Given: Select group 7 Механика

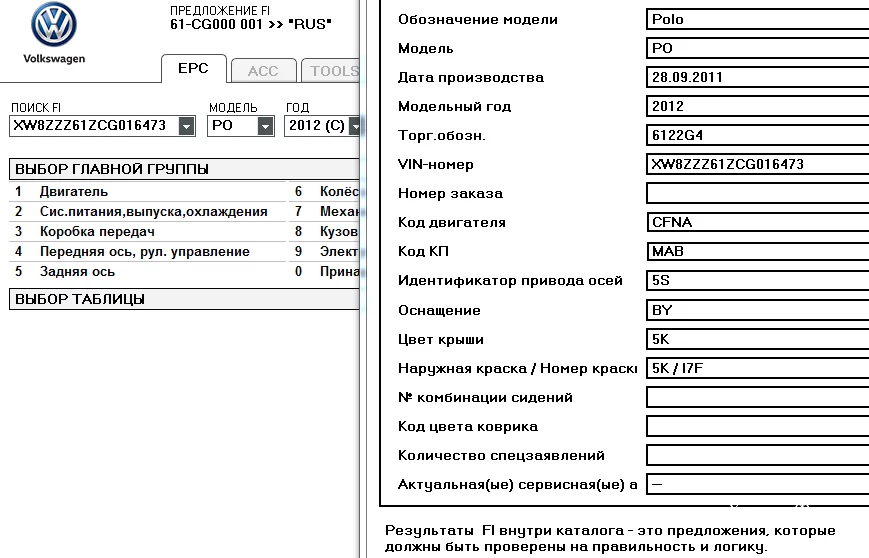Looking at the screenshot, I should click(x=324, y=212).
